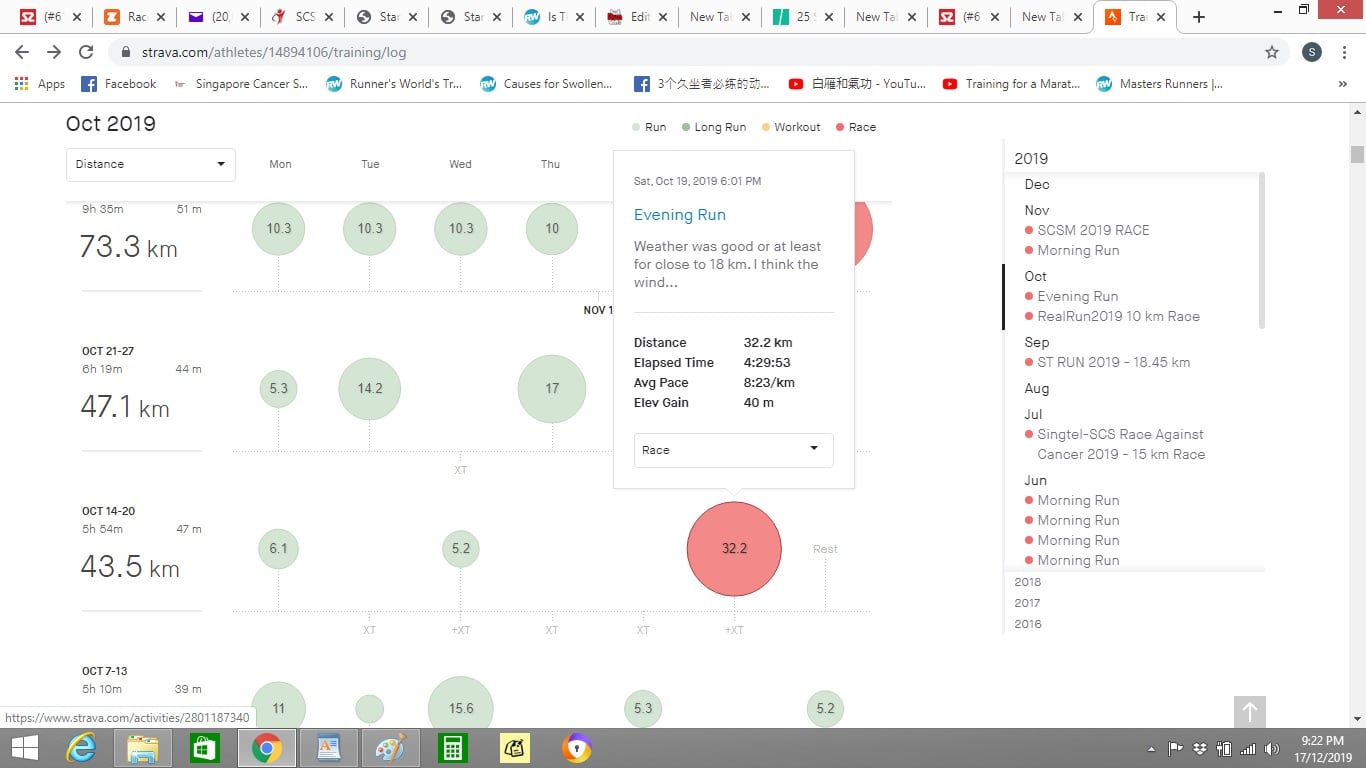Click the sidebar month list scrollbar
The image size is (1366, 768).
point(1261,250)
